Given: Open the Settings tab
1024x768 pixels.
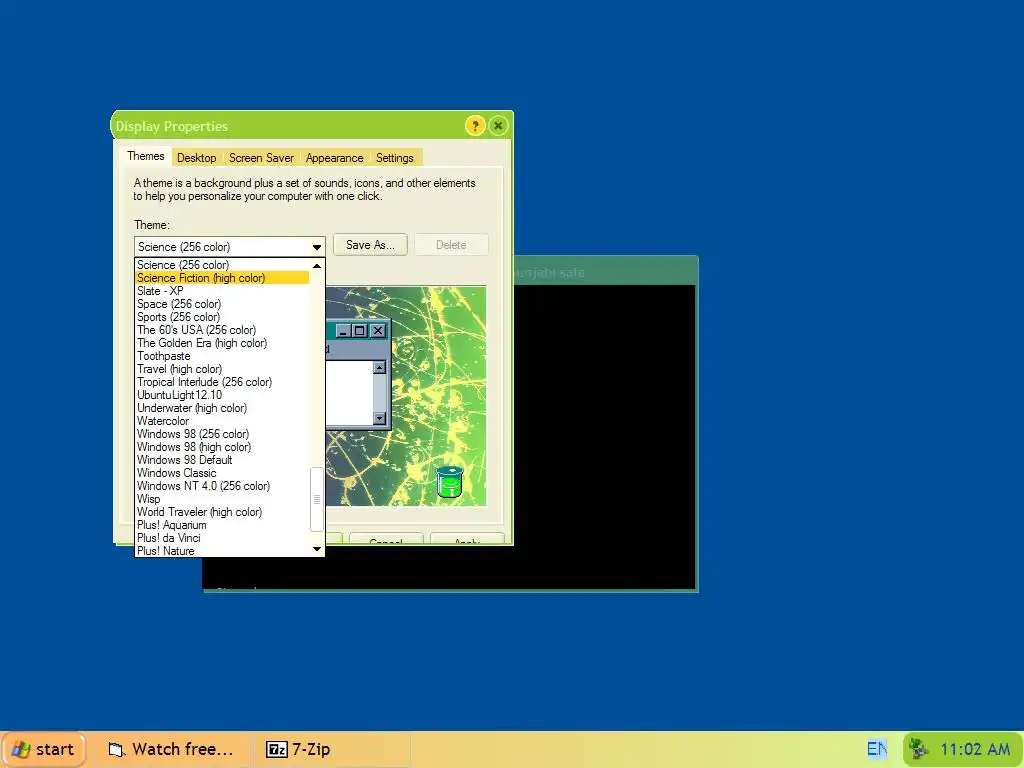Looking at the screenshot, I should pos(394,158).
